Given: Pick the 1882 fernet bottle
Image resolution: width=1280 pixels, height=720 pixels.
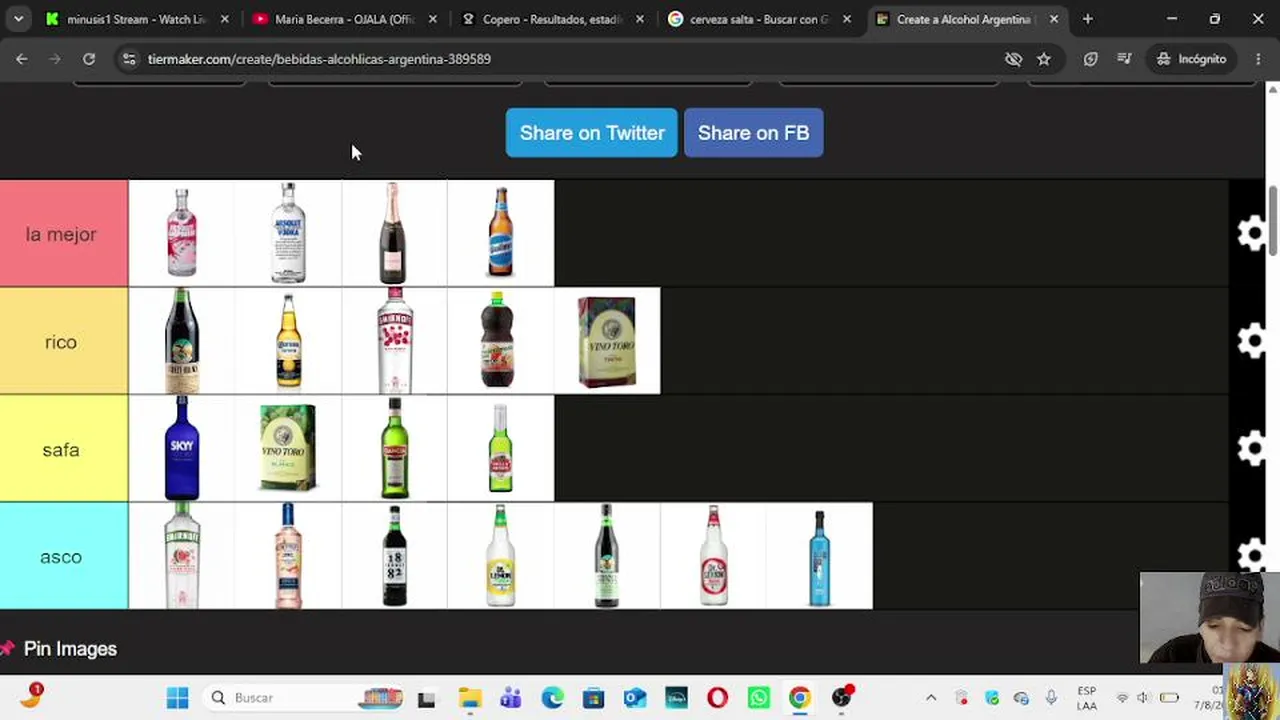Looking at the screenshot, I should tap(394, 556).
